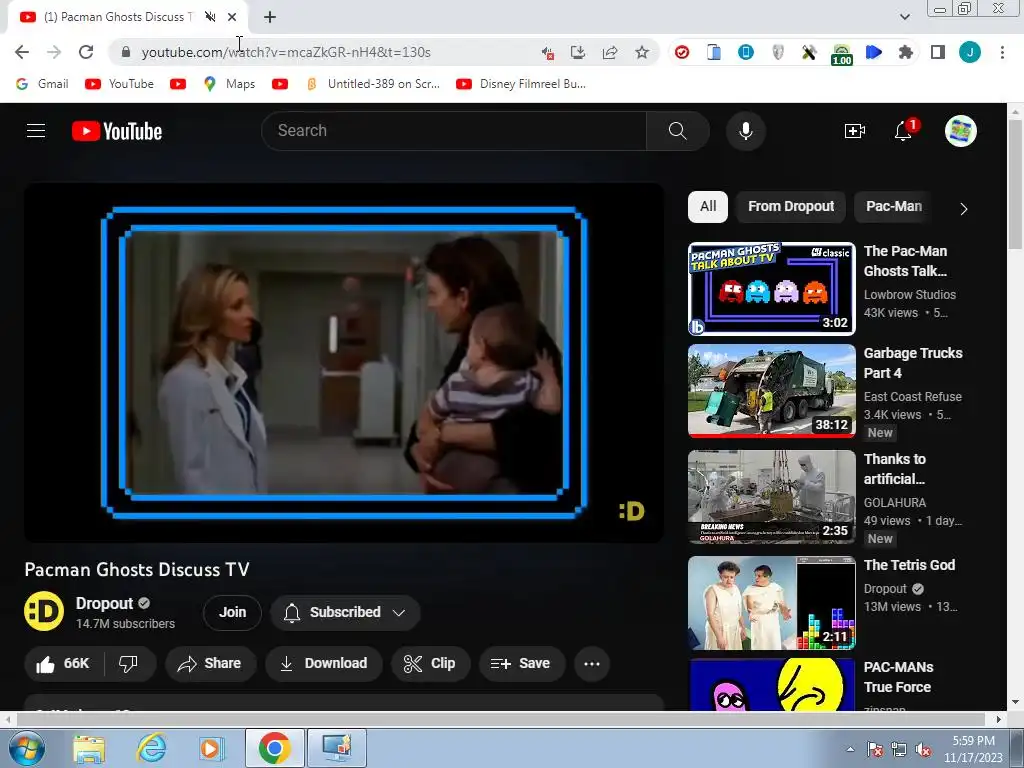Open the Extensions puzzle piece menu
Image resolution: width=1024 pixels, height=768 pixels.
pos(906,52)
